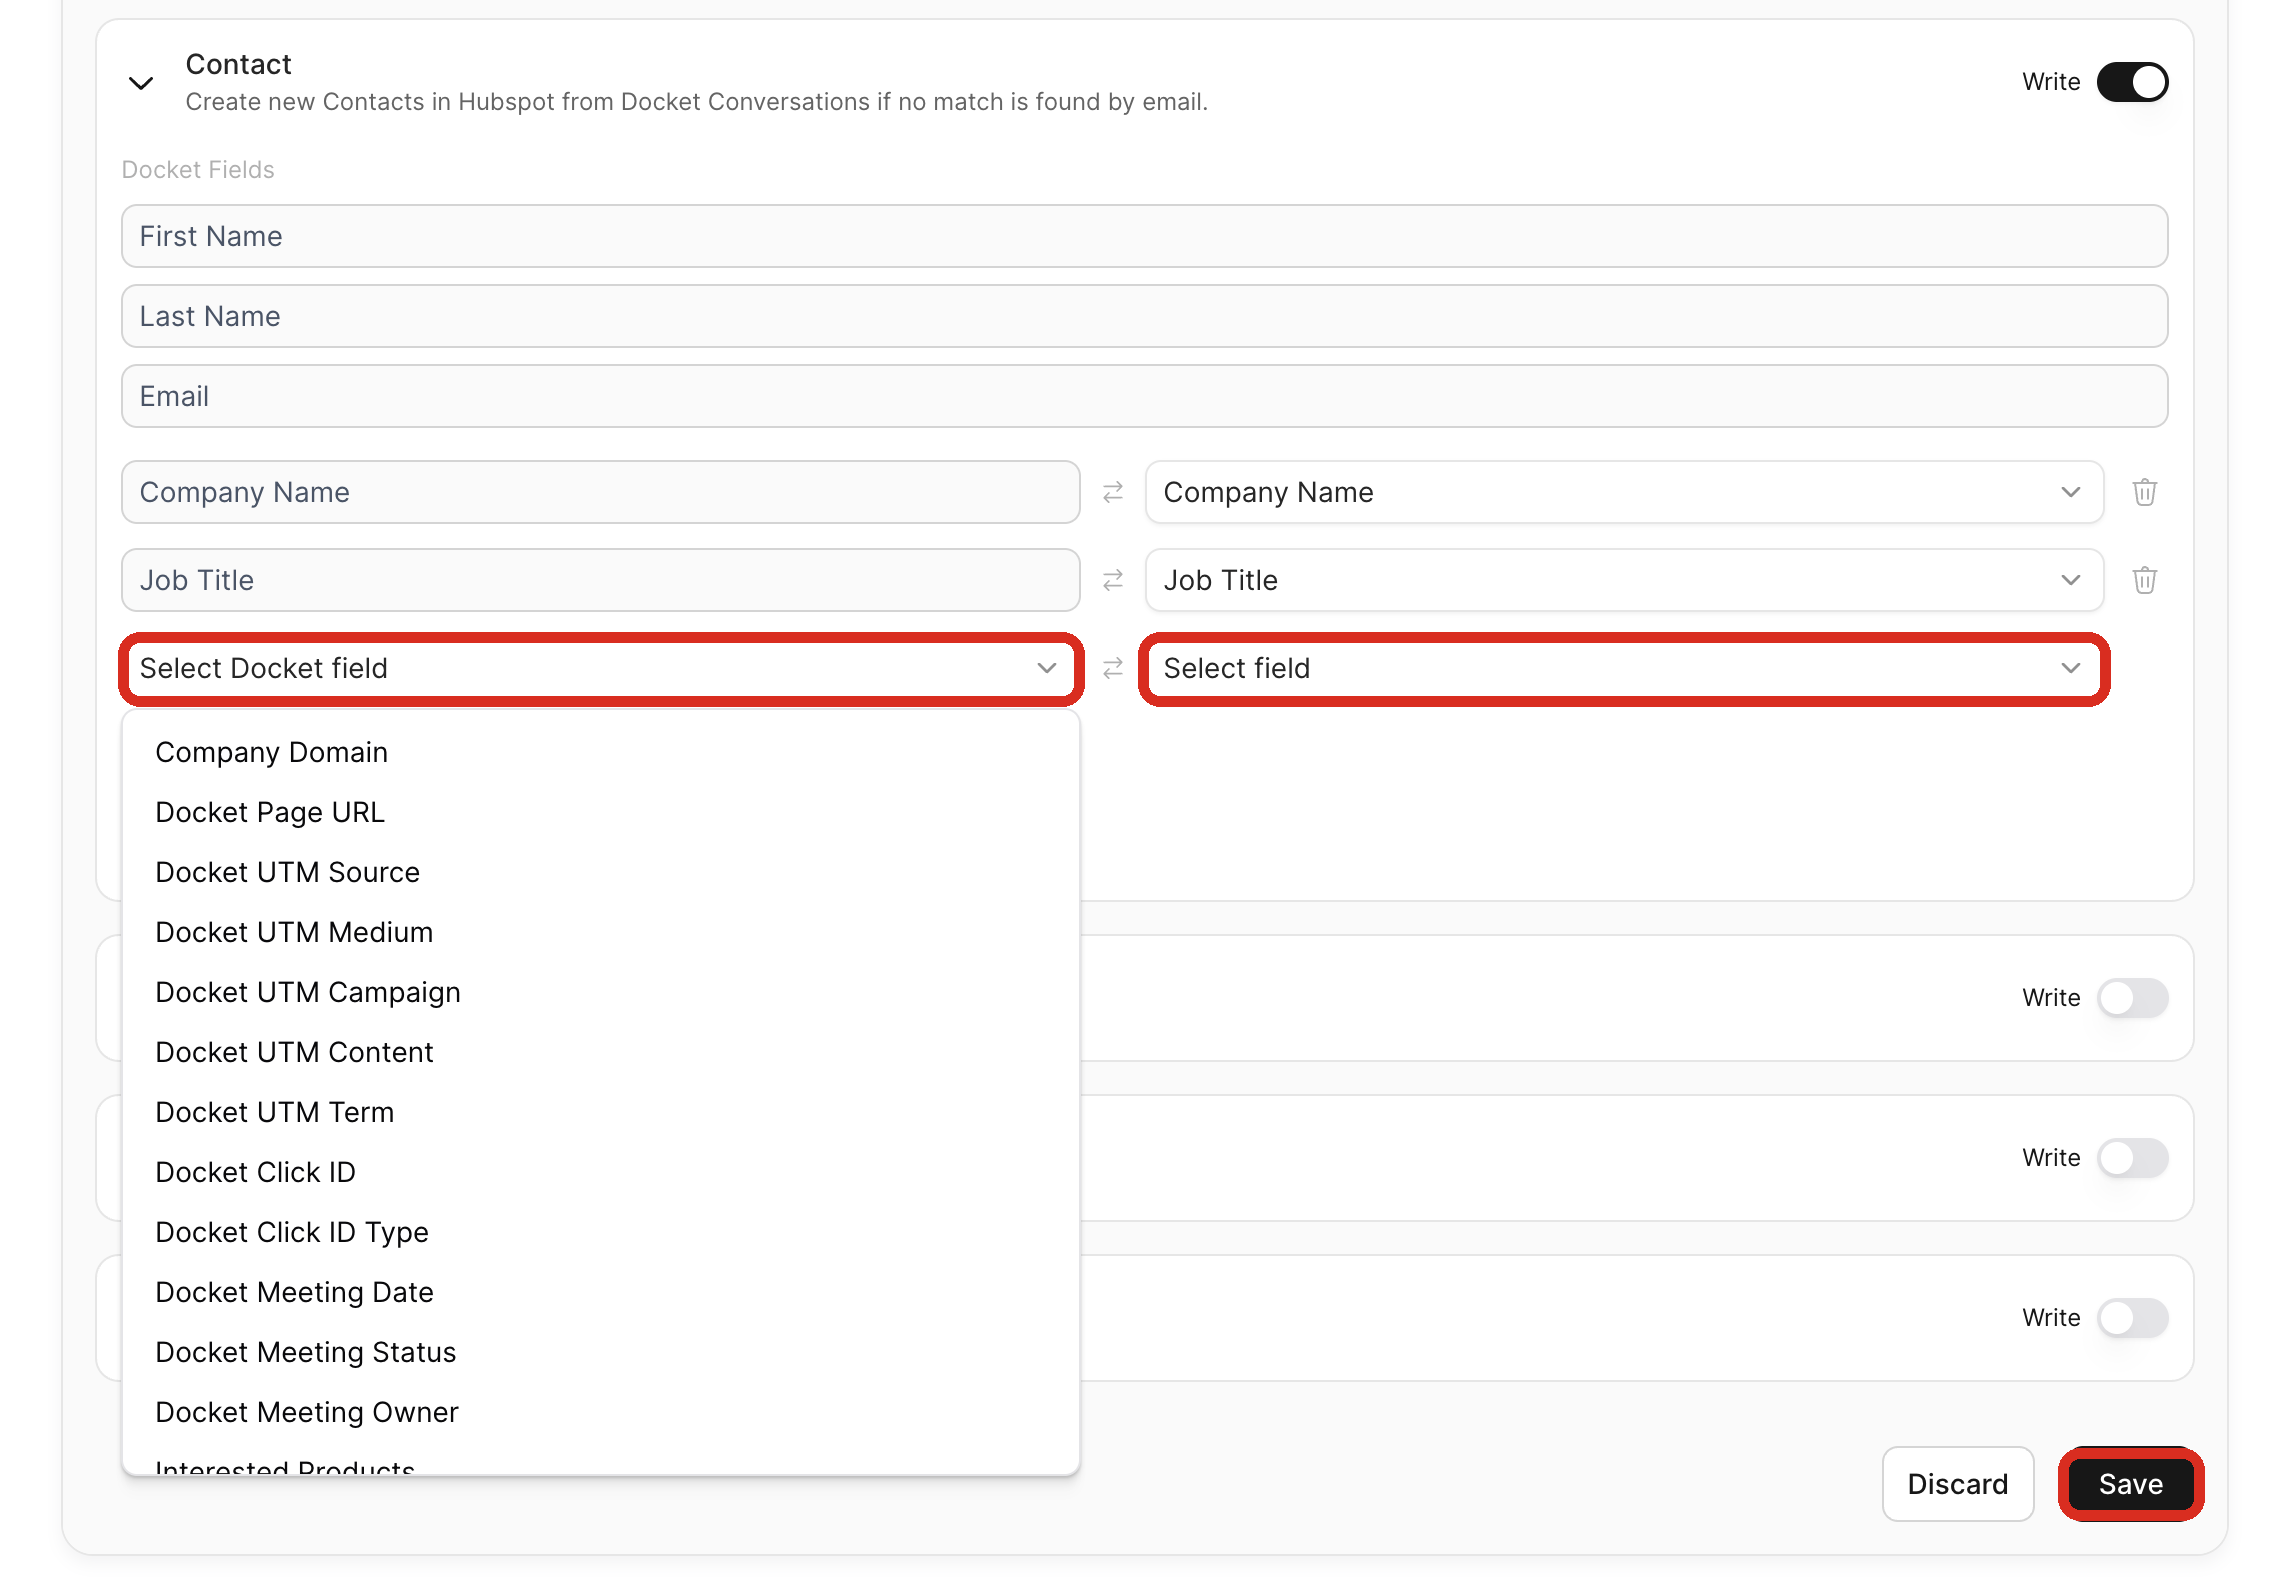Select Docket UTM Term option
Screen dimensions: 2286x1594
(x=600, y=1112)
